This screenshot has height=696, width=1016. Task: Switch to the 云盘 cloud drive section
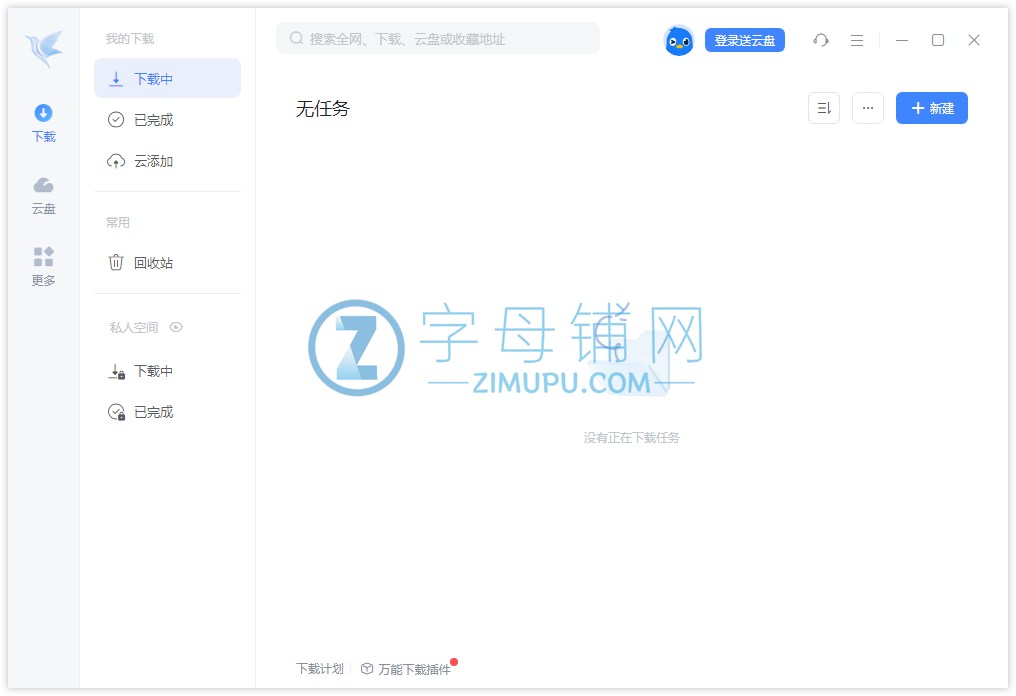pyautogui.click(x=43, y=195)
